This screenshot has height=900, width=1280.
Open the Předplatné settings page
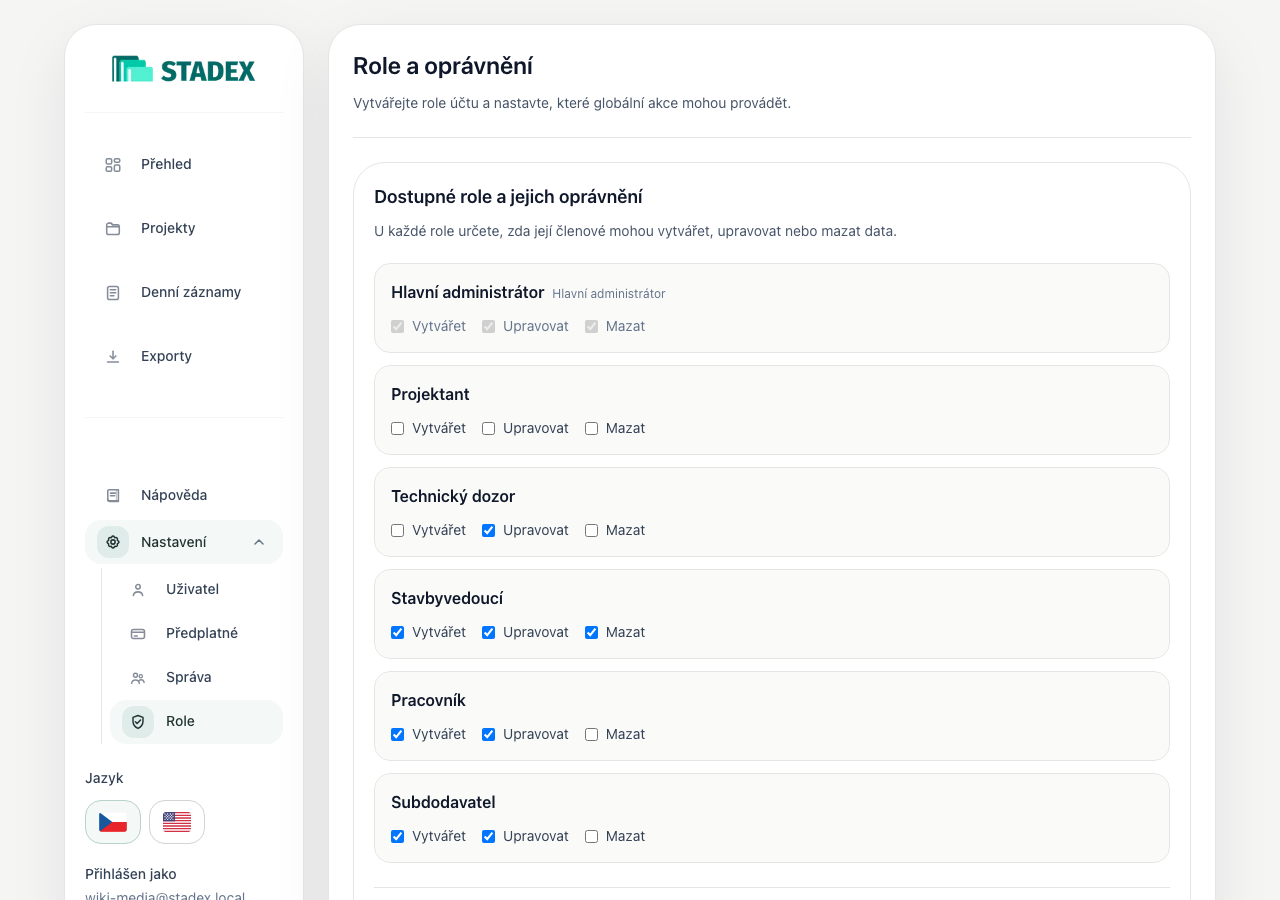point(196,634)
